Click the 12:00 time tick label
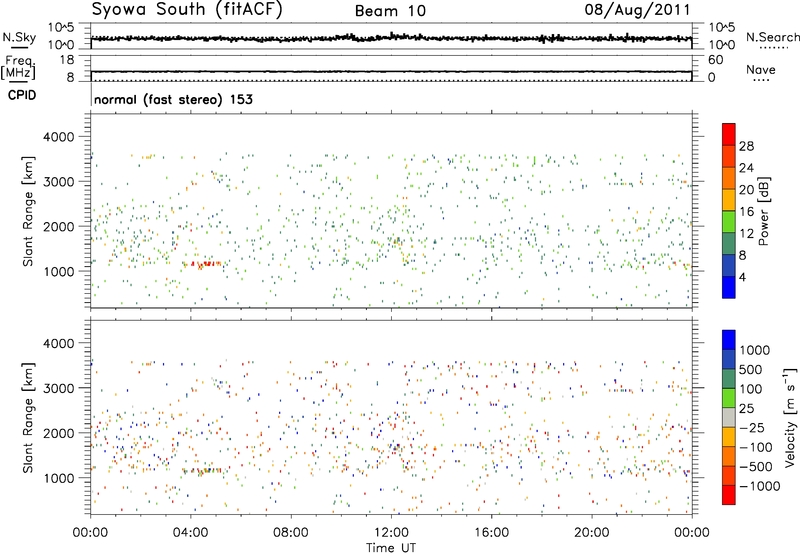 pyautogui.click(x=391, y=533)
